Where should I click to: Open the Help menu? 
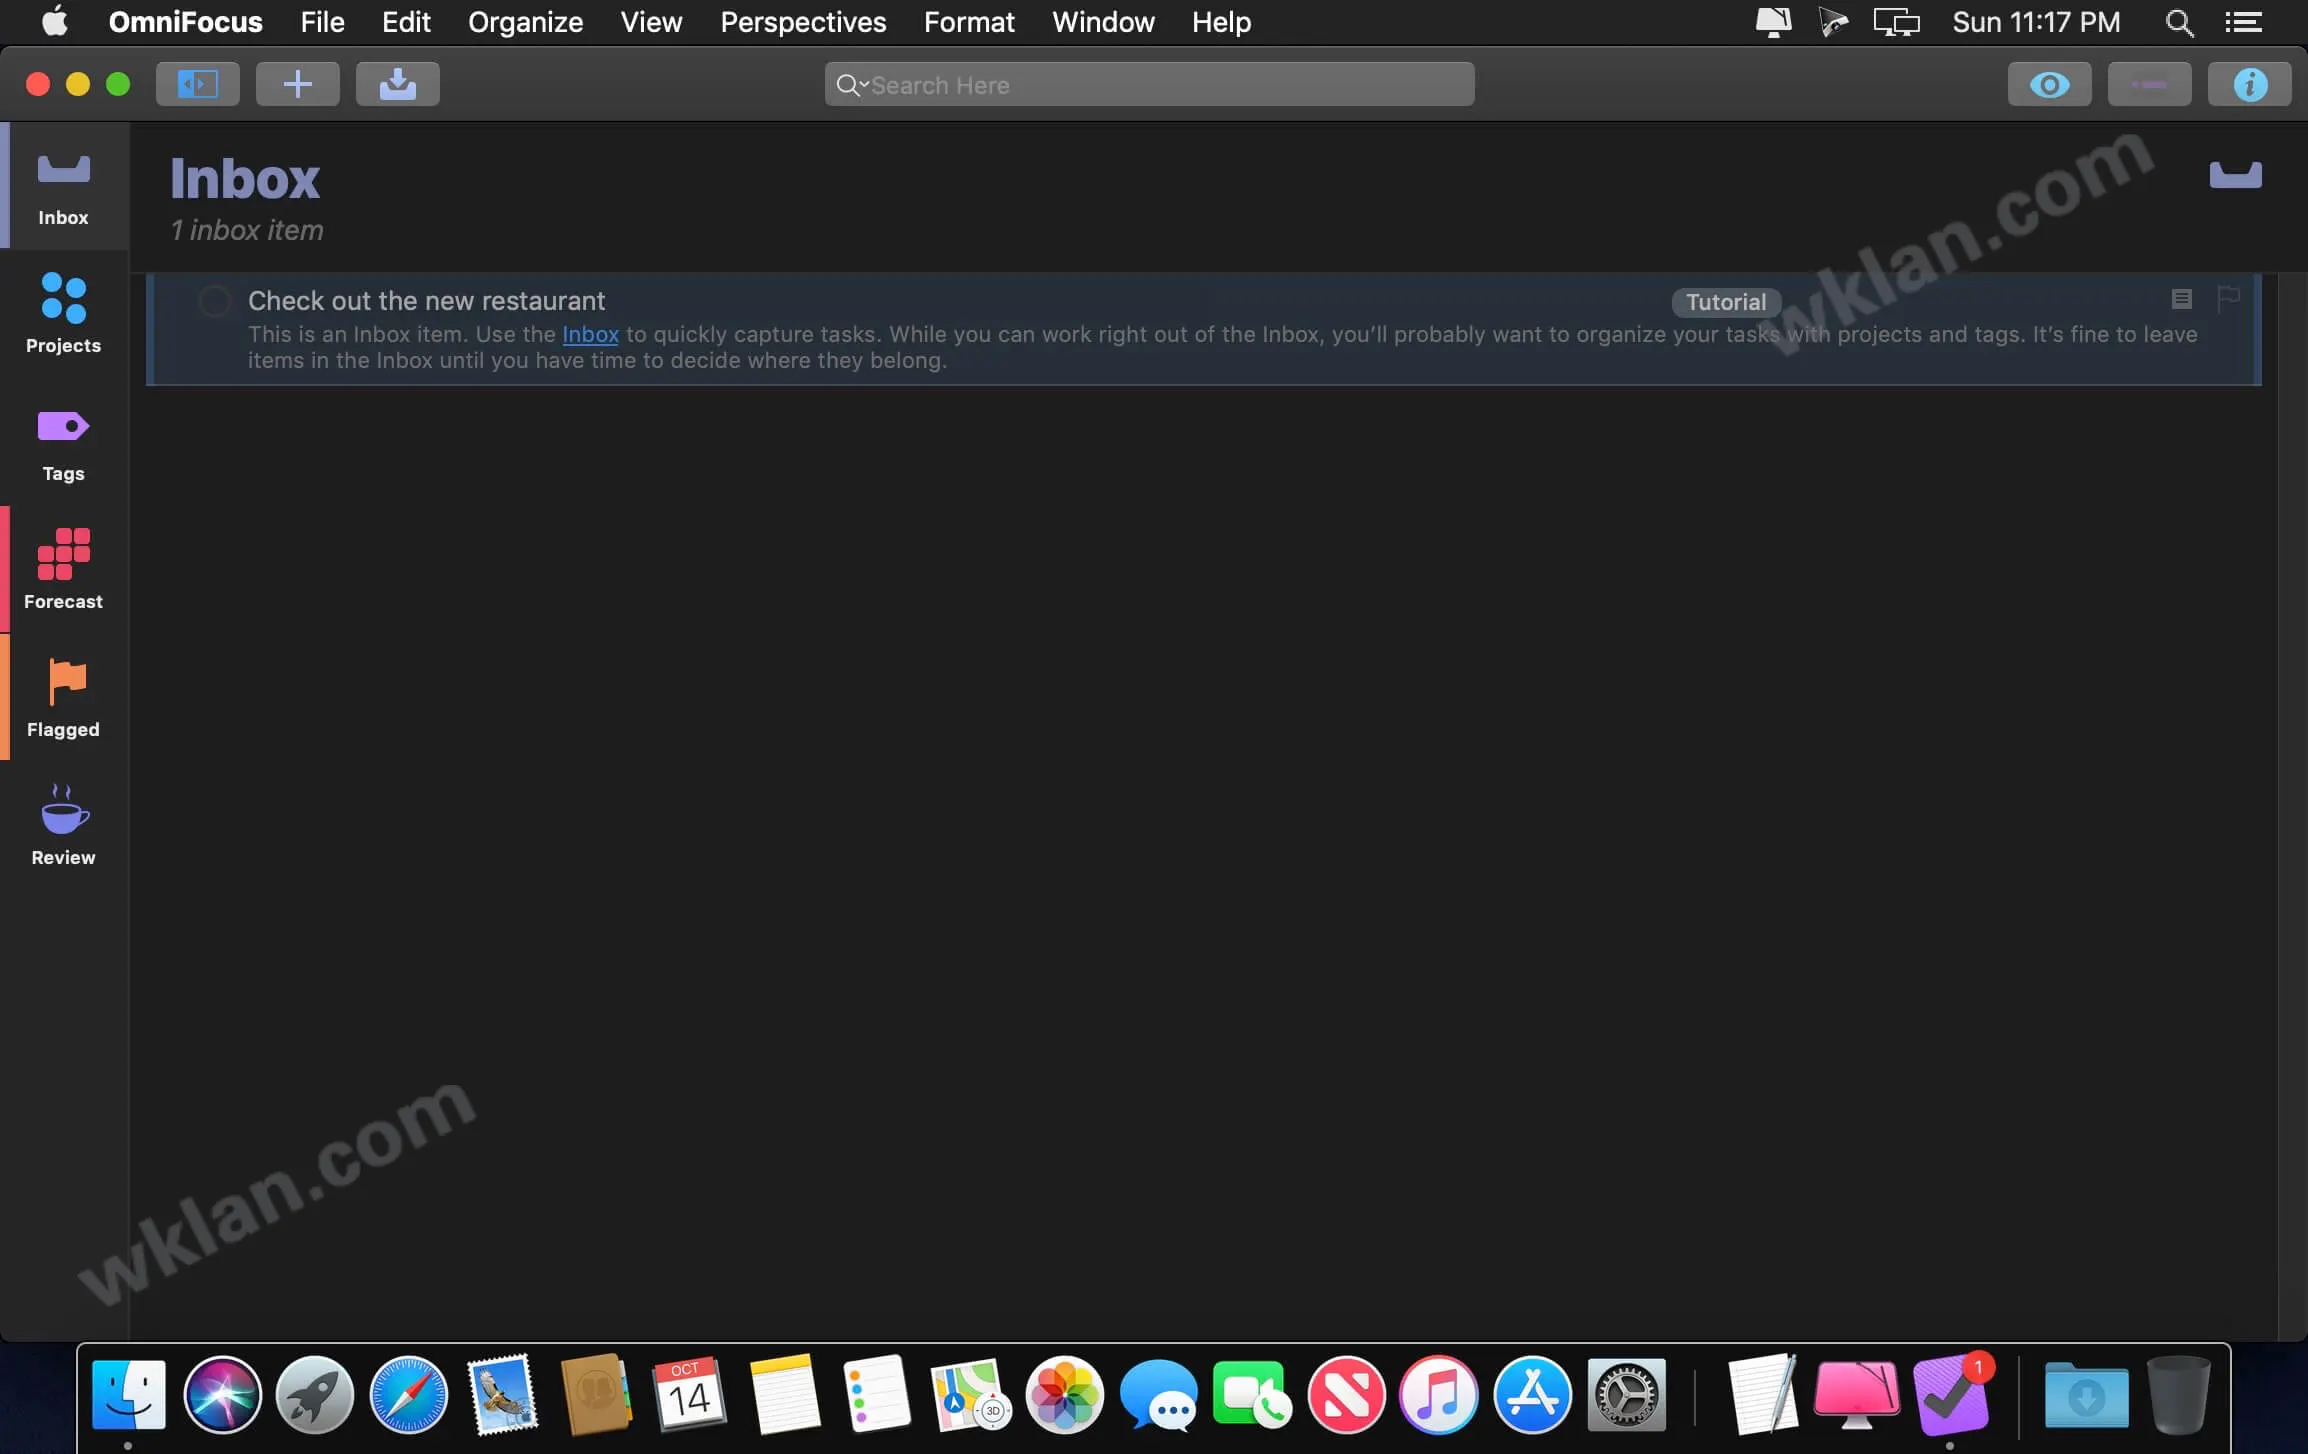(x=1221, y=22)
